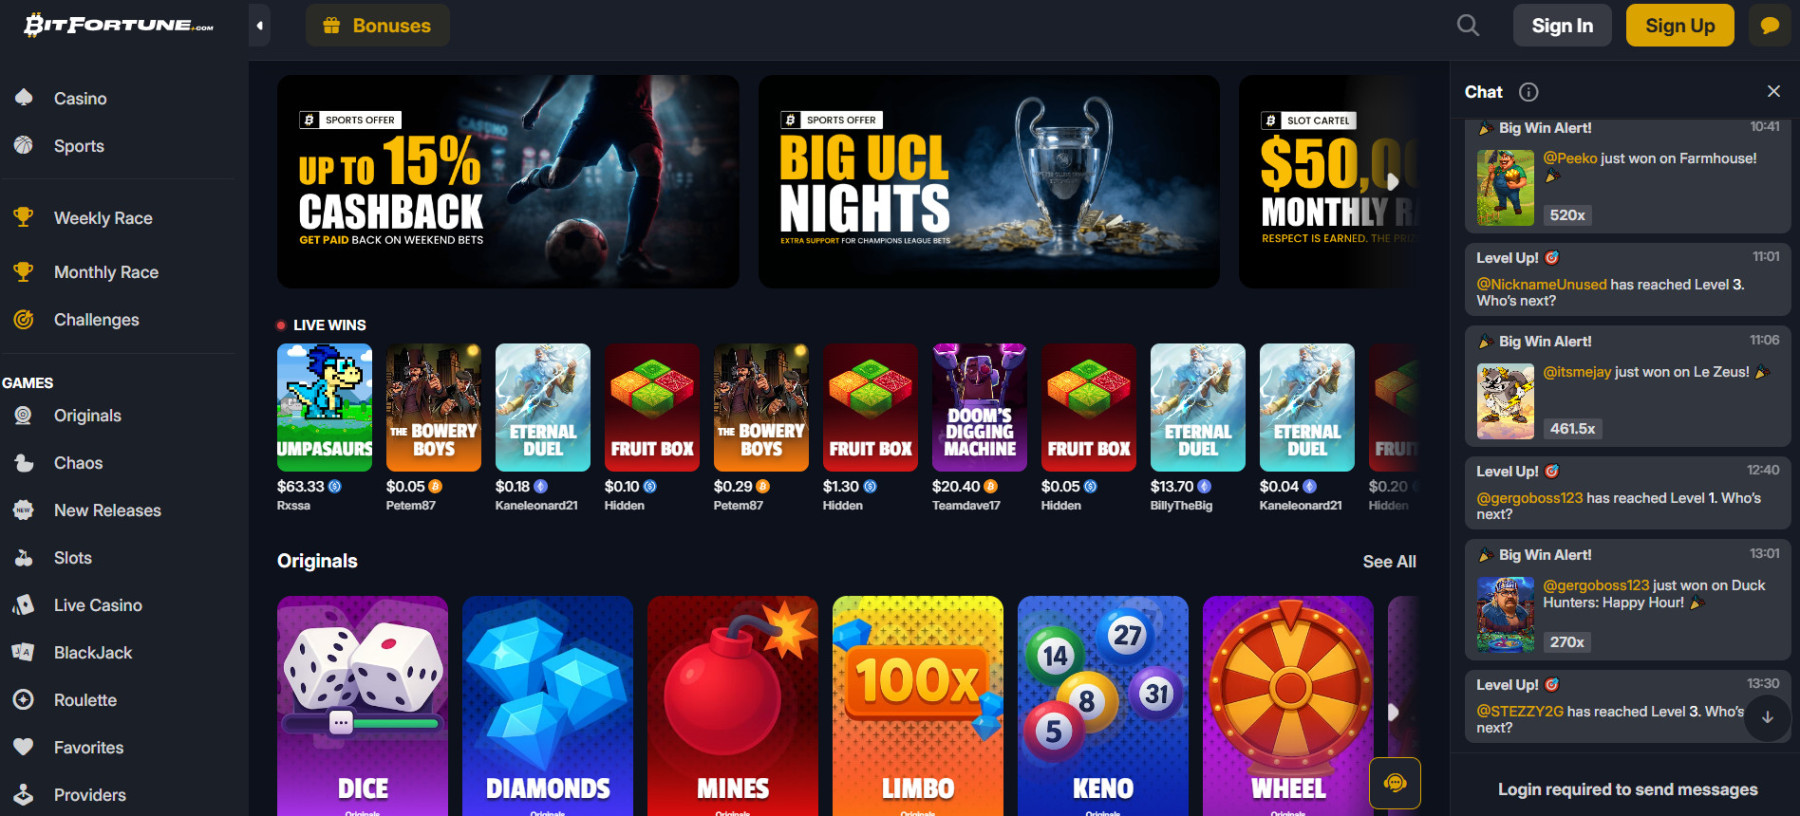Click the chat info icon
Image resolution: width=1800 pixels, height=816 pixels.
coord(1528,92)
